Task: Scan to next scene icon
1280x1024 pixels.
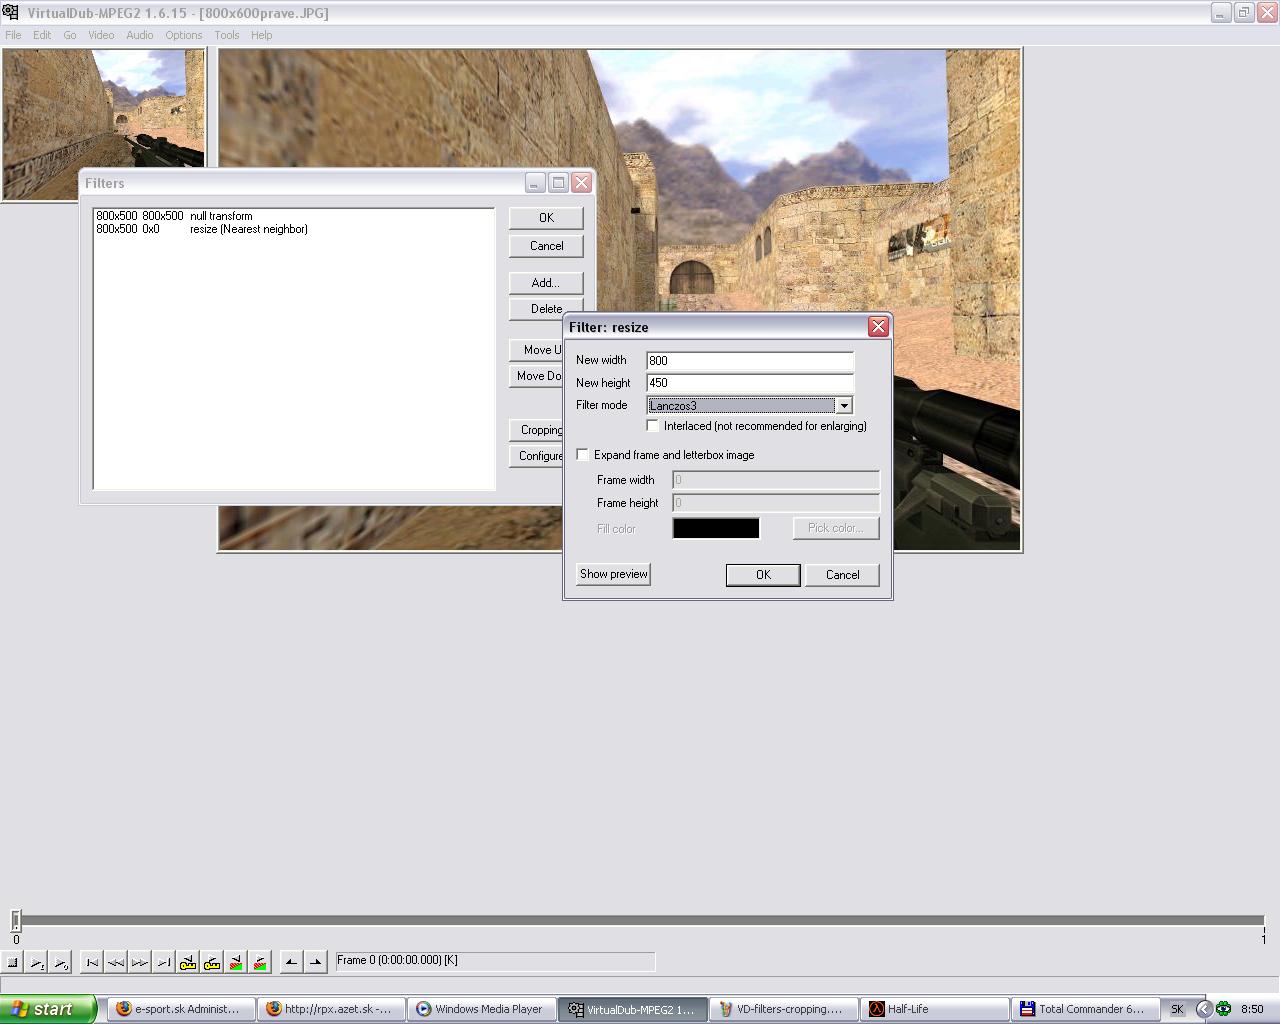Action: click(x=260, y=963)
